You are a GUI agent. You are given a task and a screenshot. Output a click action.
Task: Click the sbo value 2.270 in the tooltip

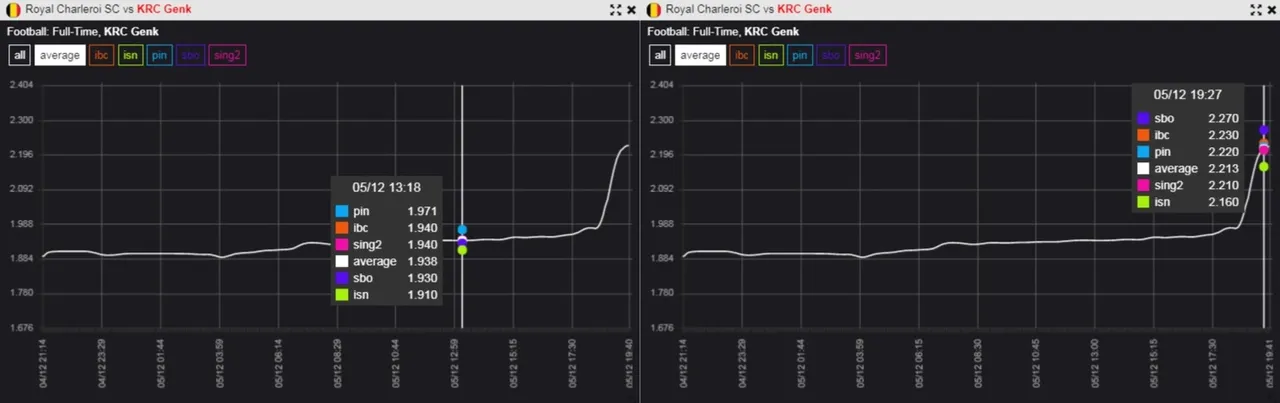pyautogui.click(x=1224, y=118)
